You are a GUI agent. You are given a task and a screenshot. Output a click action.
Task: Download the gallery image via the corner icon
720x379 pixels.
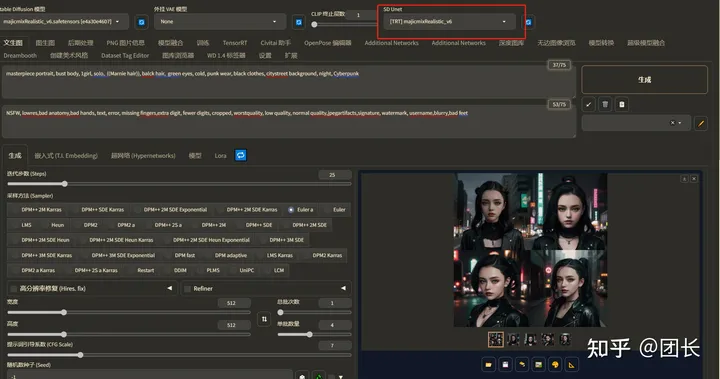click(684, 179)
